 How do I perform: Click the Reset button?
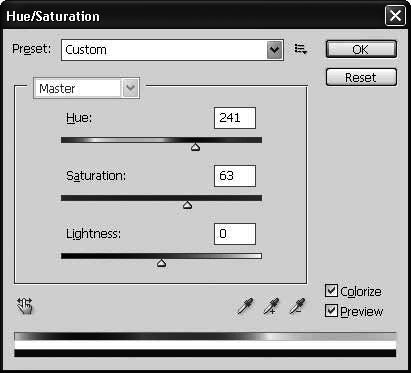[361, 77]
